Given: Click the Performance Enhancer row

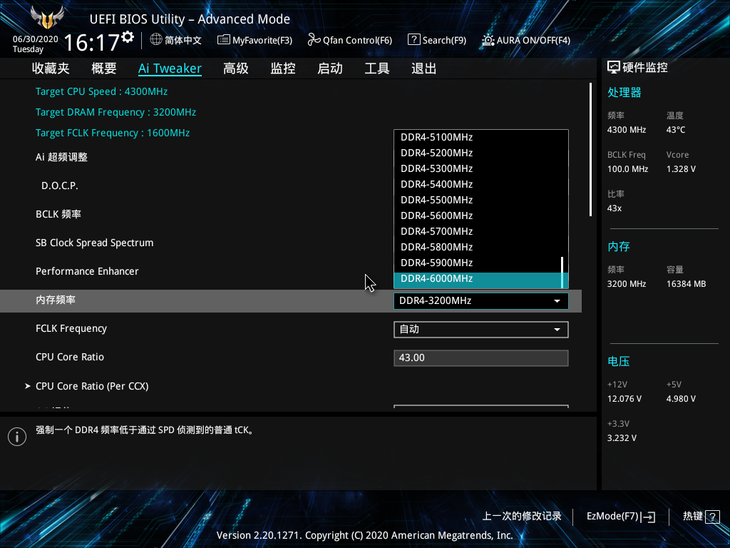Looking at the screenshot, I should click(87, 271).
